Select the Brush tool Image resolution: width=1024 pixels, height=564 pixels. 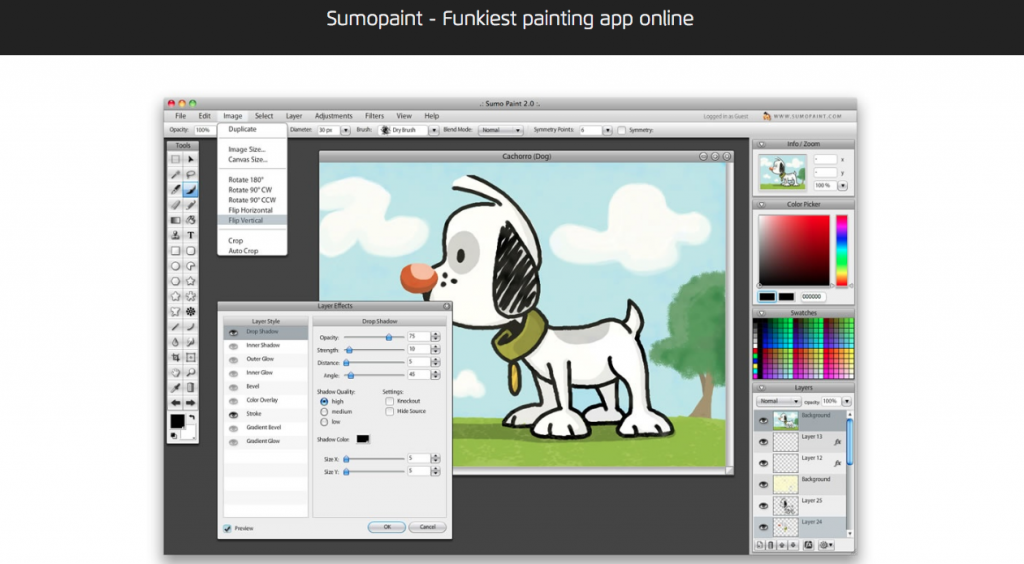click(x=190, y=189)
